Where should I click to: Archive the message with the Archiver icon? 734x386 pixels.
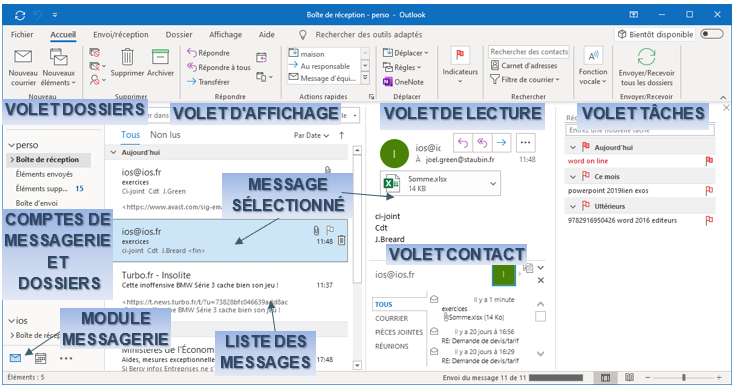160,57
